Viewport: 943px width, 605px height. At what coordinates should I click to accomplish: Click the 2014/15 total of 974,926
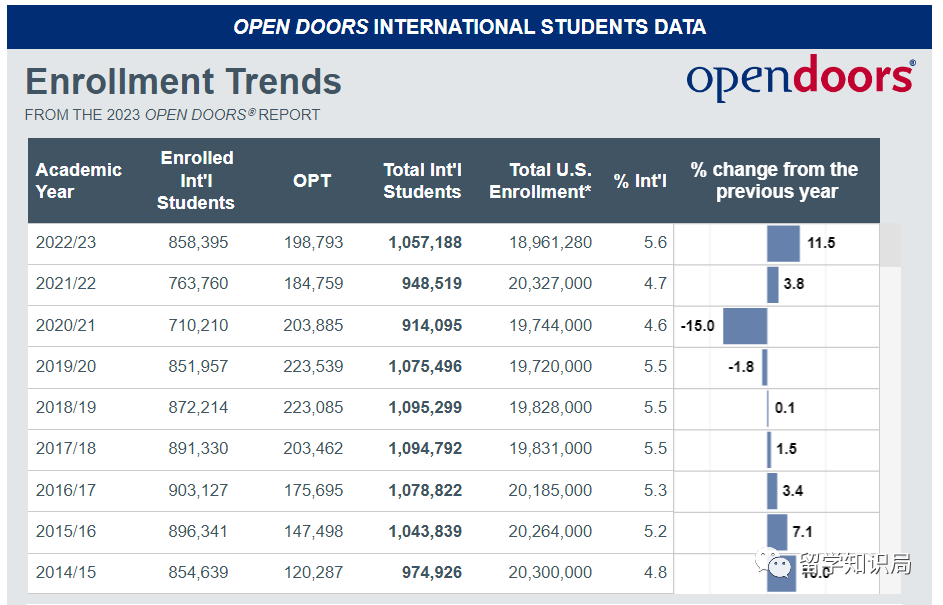click(432, 573)
